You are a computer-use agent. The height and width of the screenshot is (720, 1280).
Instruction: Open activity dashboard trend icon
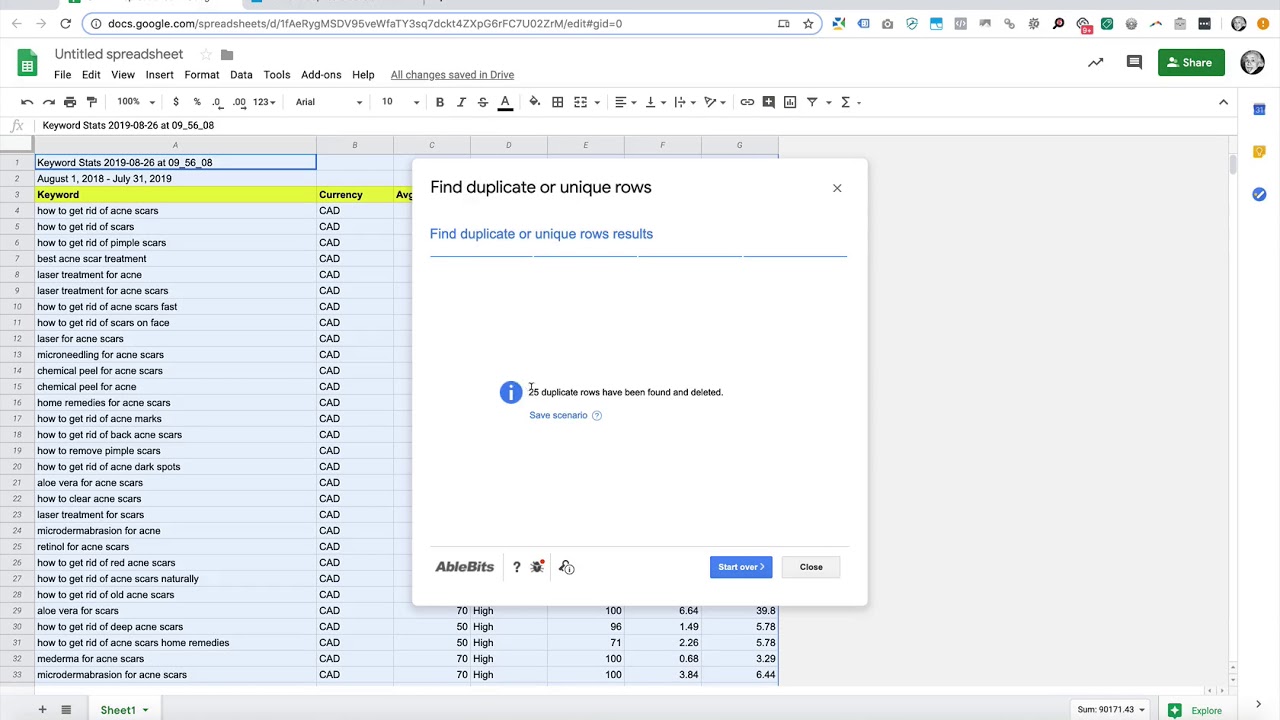pos(1095,62)
